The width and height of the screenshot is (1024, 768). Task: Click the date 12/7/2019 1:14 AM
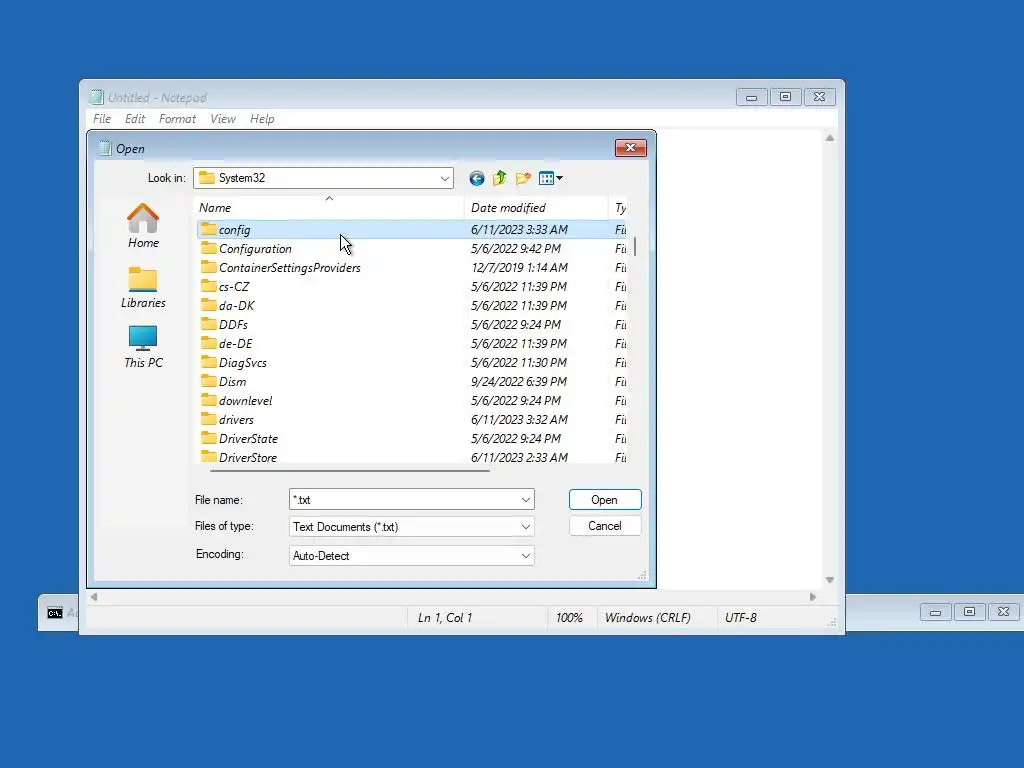tap(519, 267)
